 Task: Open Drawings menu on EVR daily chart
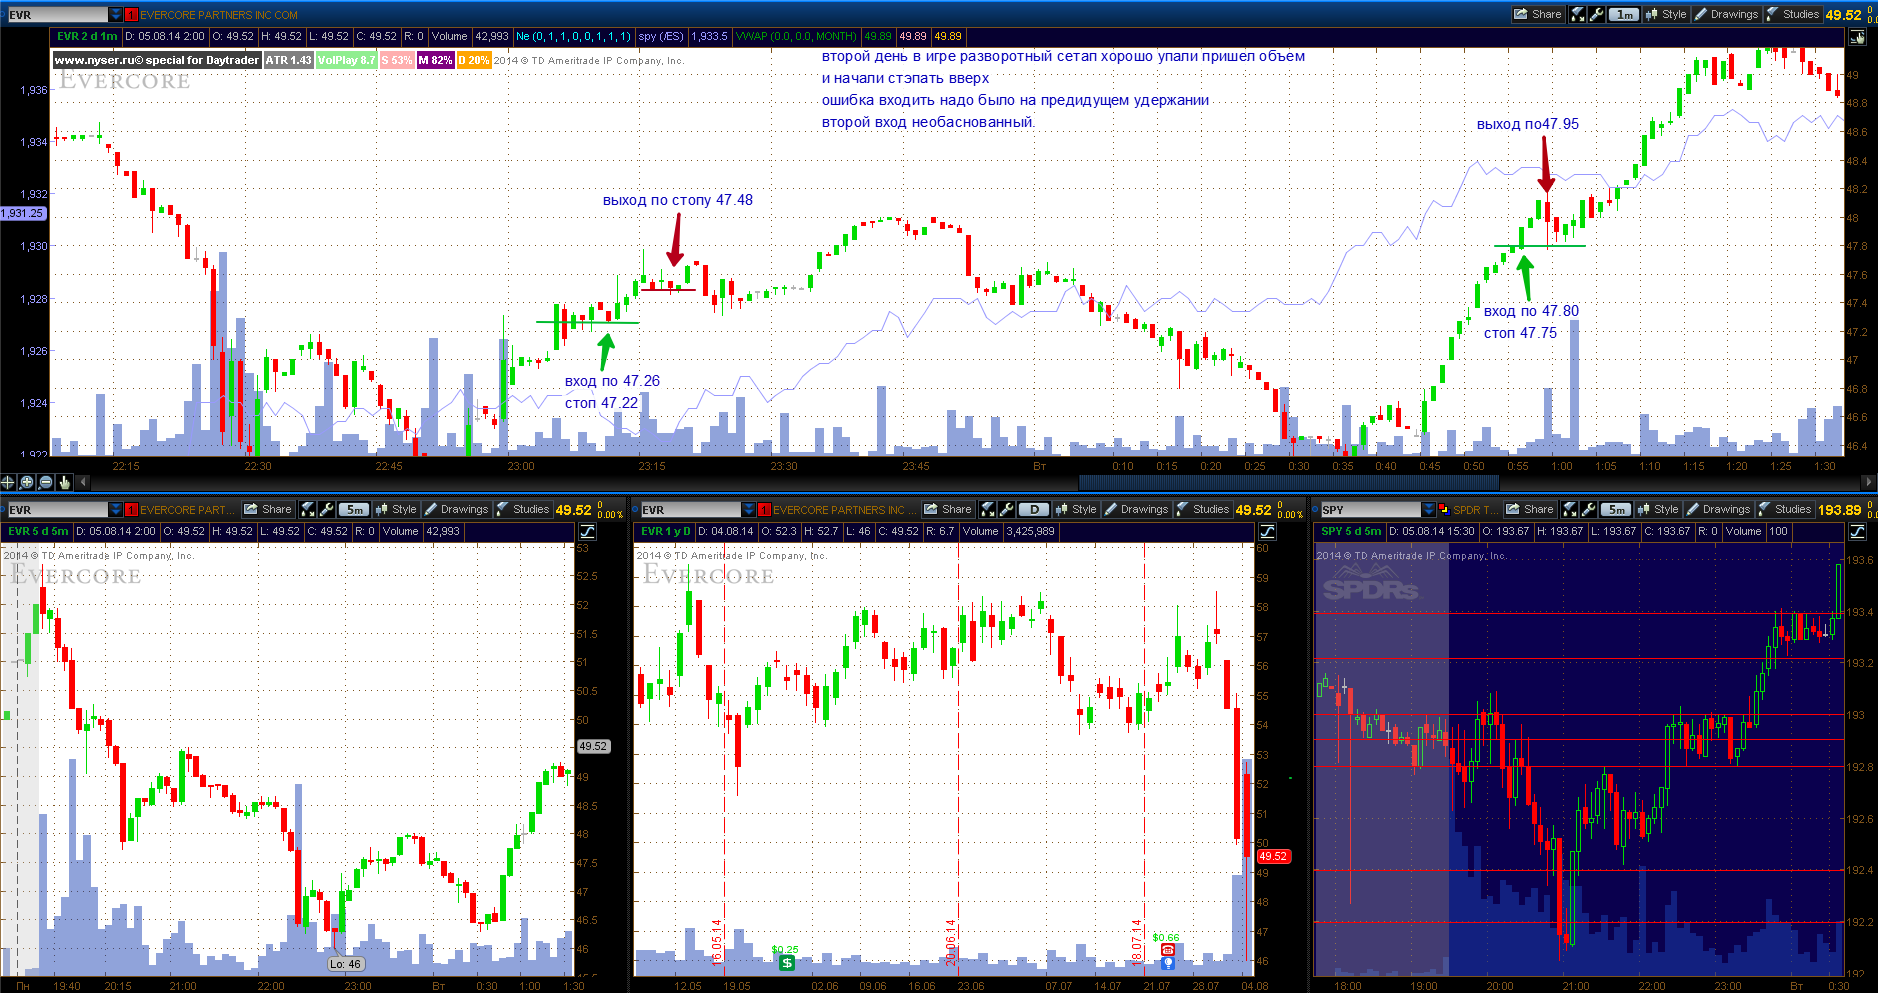tap(1136, 509)
